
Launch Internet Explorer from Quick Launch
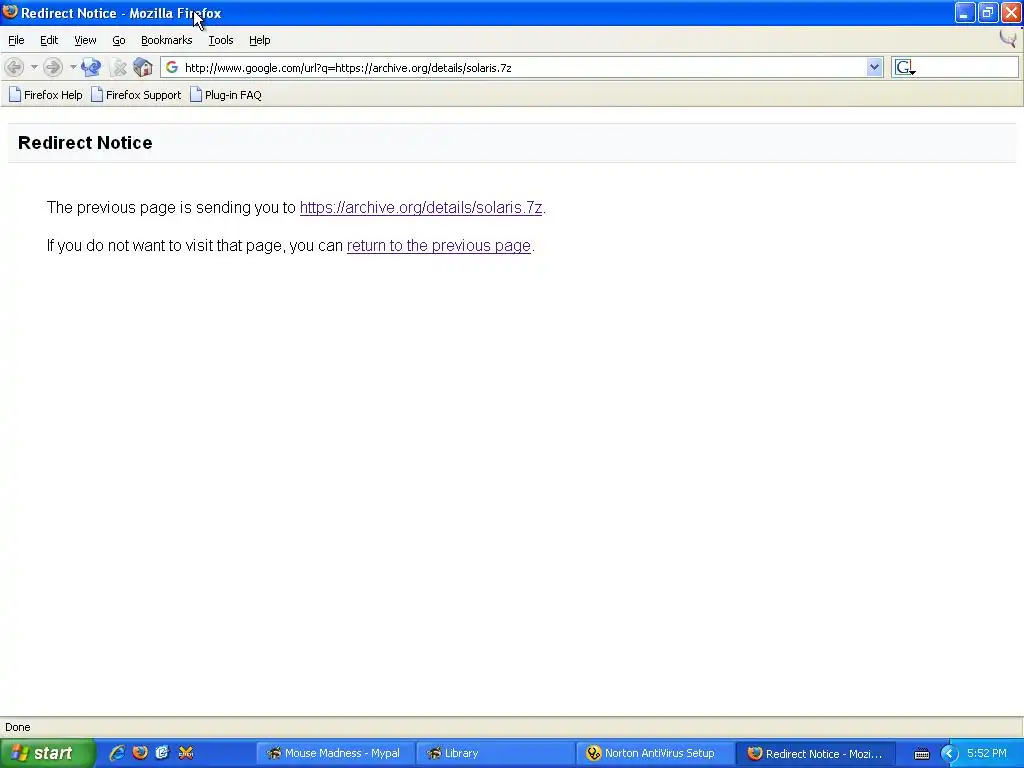pos(117,753)
